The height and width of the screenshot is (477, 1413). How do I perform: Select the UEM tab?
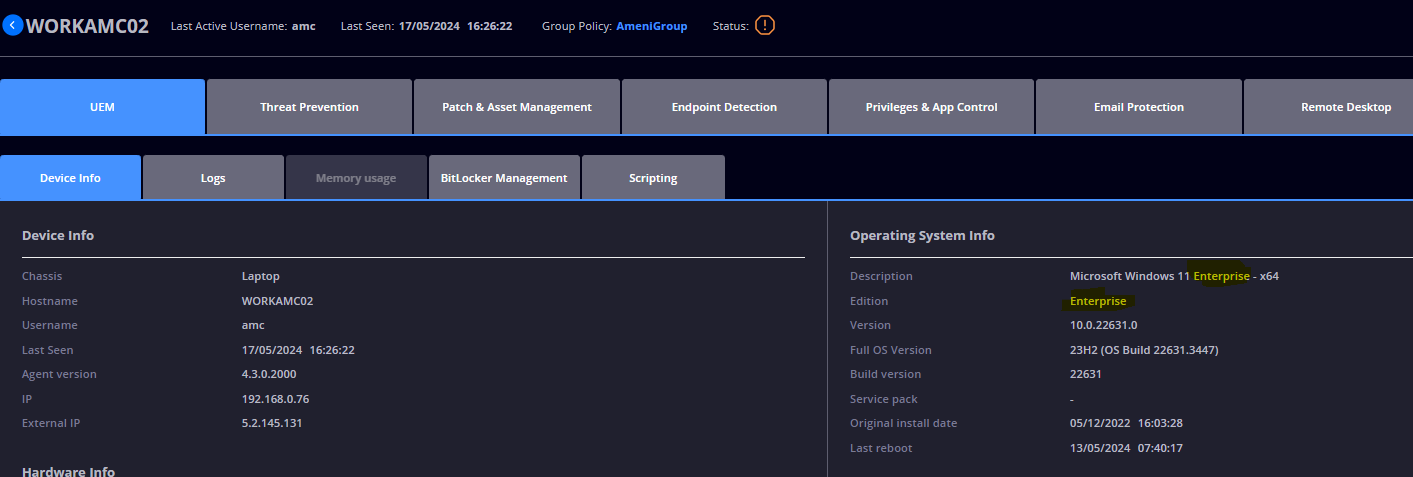[102, 107]
